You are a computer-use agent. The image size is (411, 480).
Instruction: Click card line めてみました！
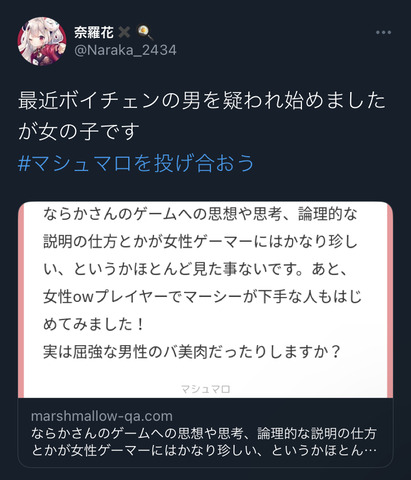(94, 324)
